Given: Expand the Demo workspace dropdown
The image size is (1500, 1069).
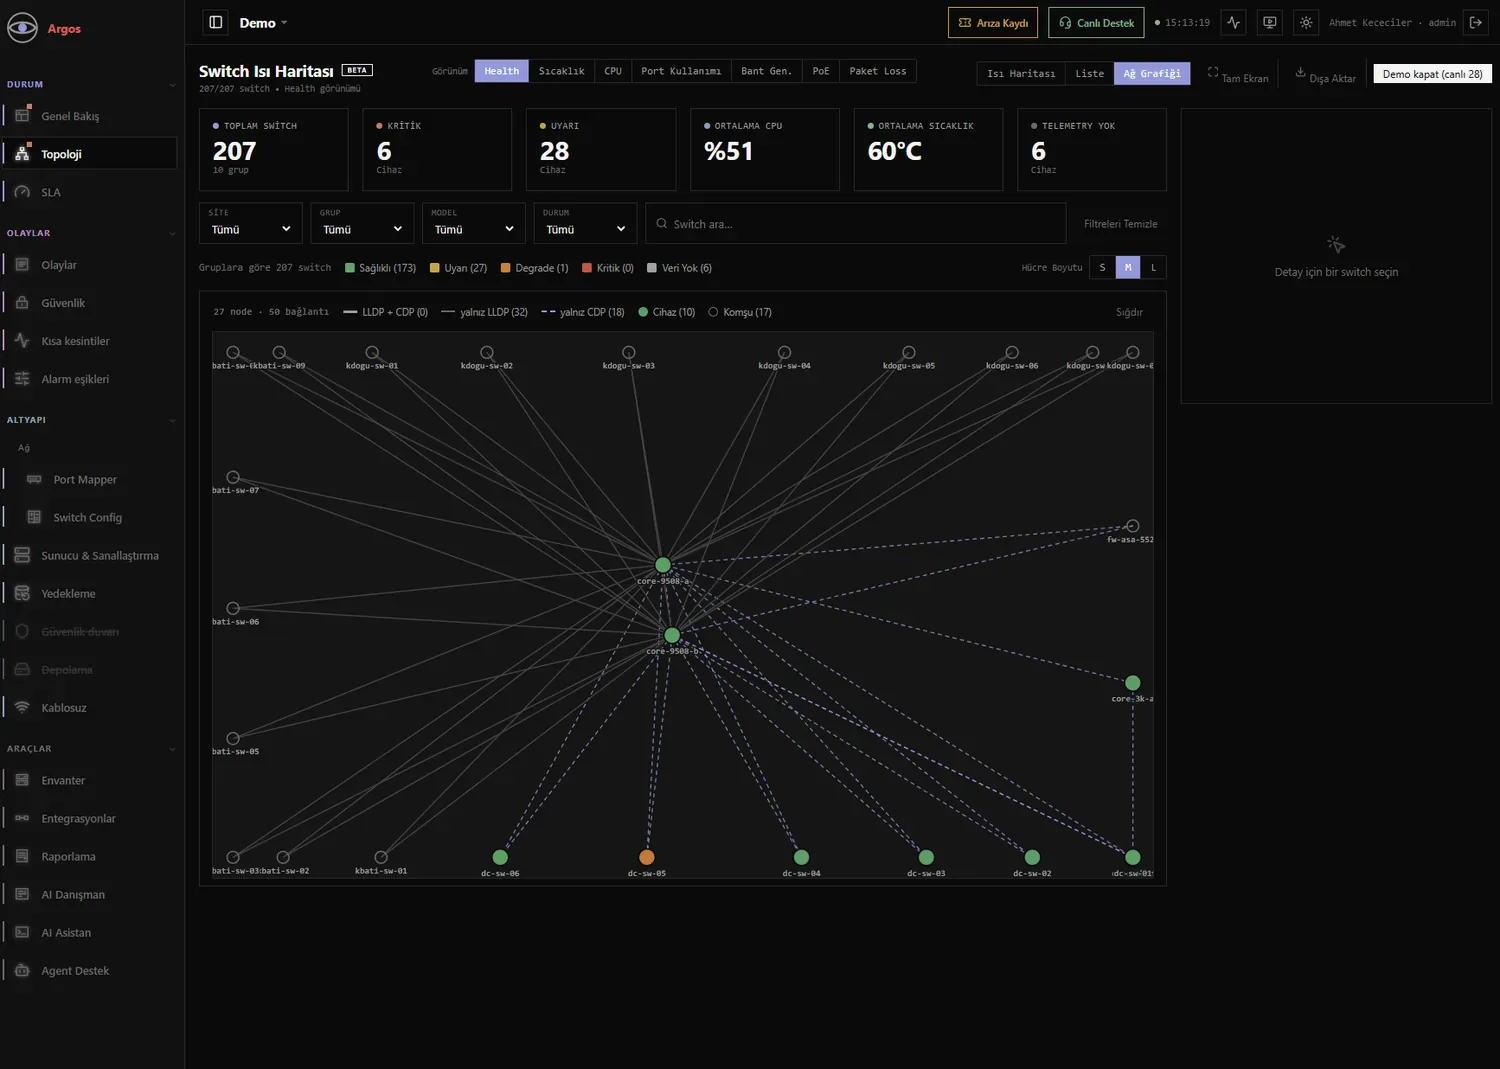Looking at the screenshot, I should coord(263,23).
